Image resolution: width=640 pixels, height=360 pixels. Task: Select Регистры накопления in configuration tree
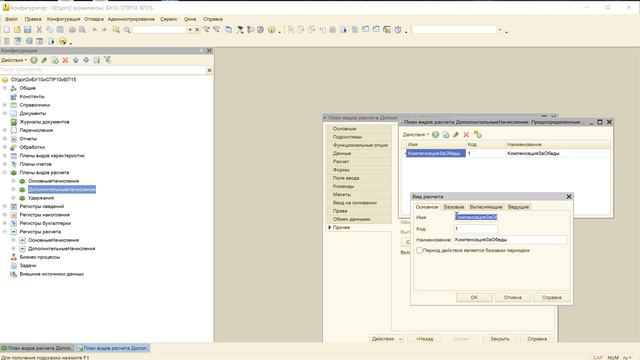coord(44,215)
